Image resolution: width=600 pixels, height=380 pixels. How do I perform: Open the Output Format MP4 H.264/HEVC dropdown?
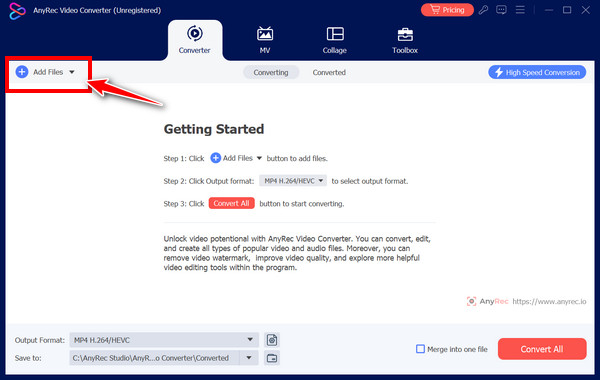coord(164,340)
